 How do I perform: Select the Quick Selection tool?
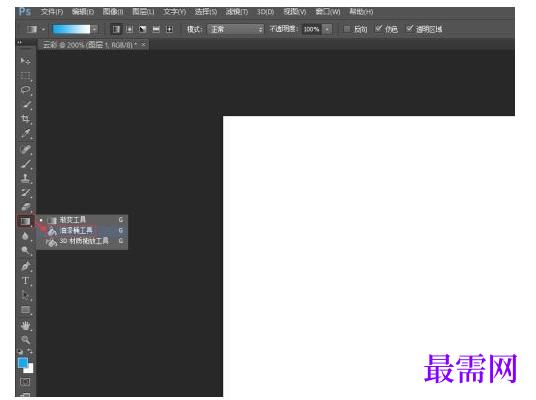[x=26, y=105]
